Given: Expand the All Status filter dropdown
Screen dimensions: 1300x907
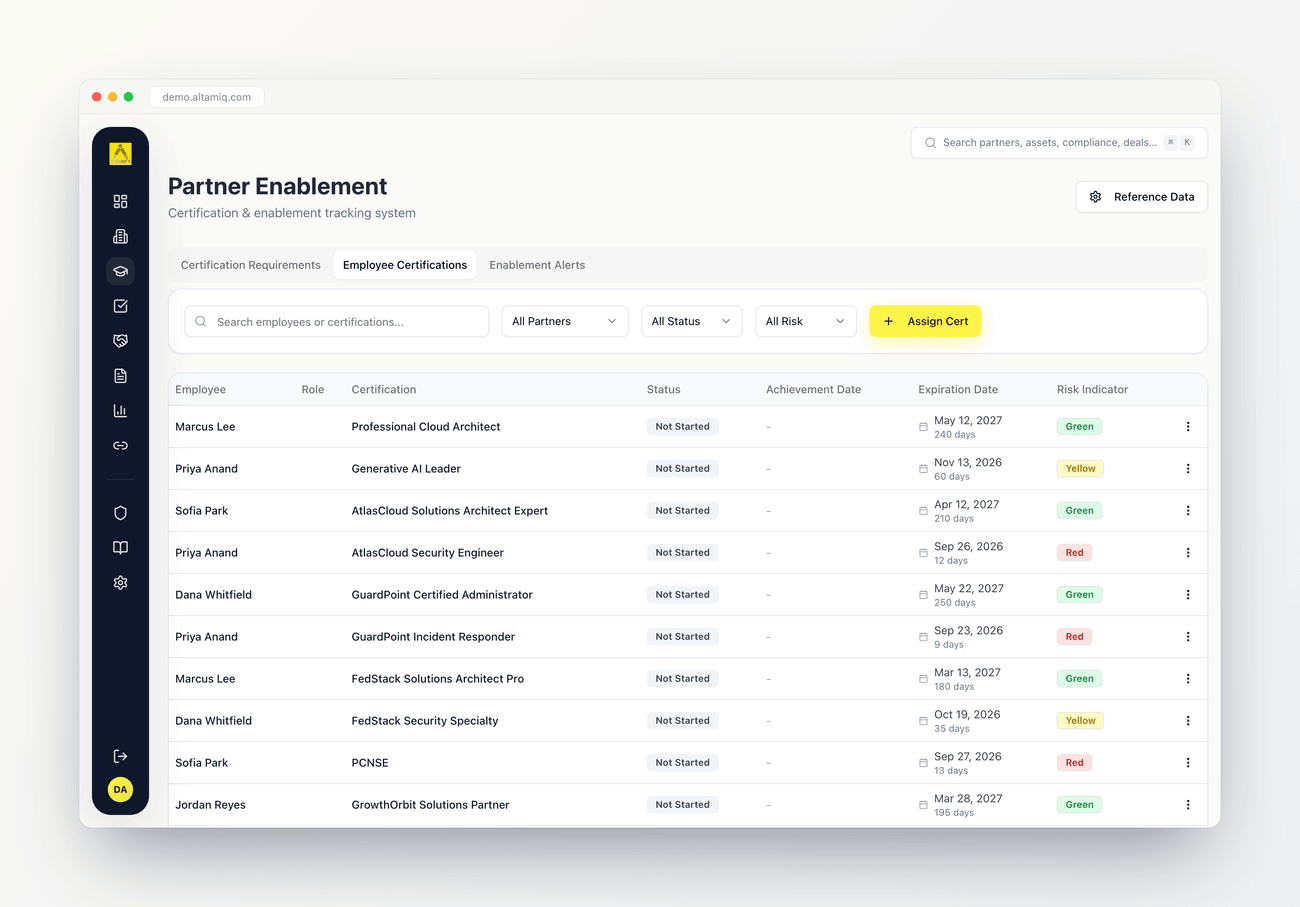Looking at the screenshot, I should pyautogui.click(x=691, y=321).
